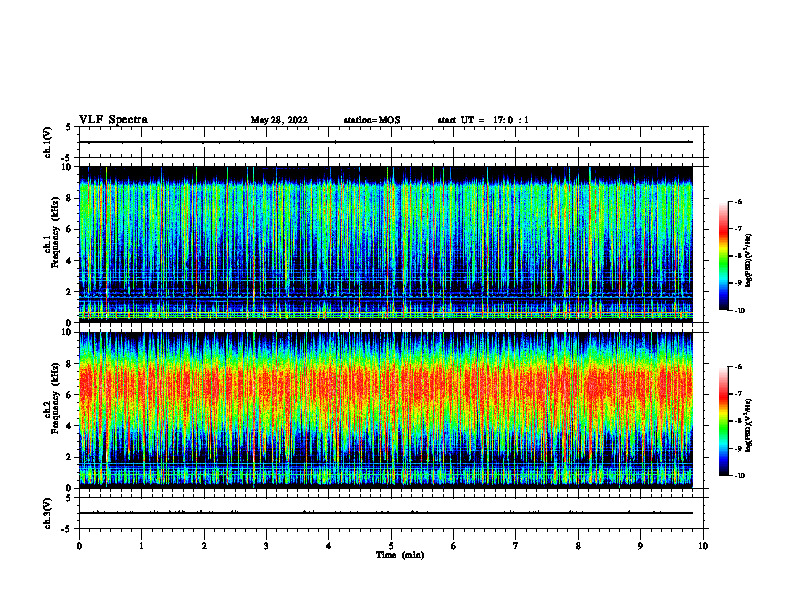Viewport: 792px width, 612px height.
Task: Select the ch.1 color bar "log(PSD)" unit label
Action: click(x=749, y=261)
